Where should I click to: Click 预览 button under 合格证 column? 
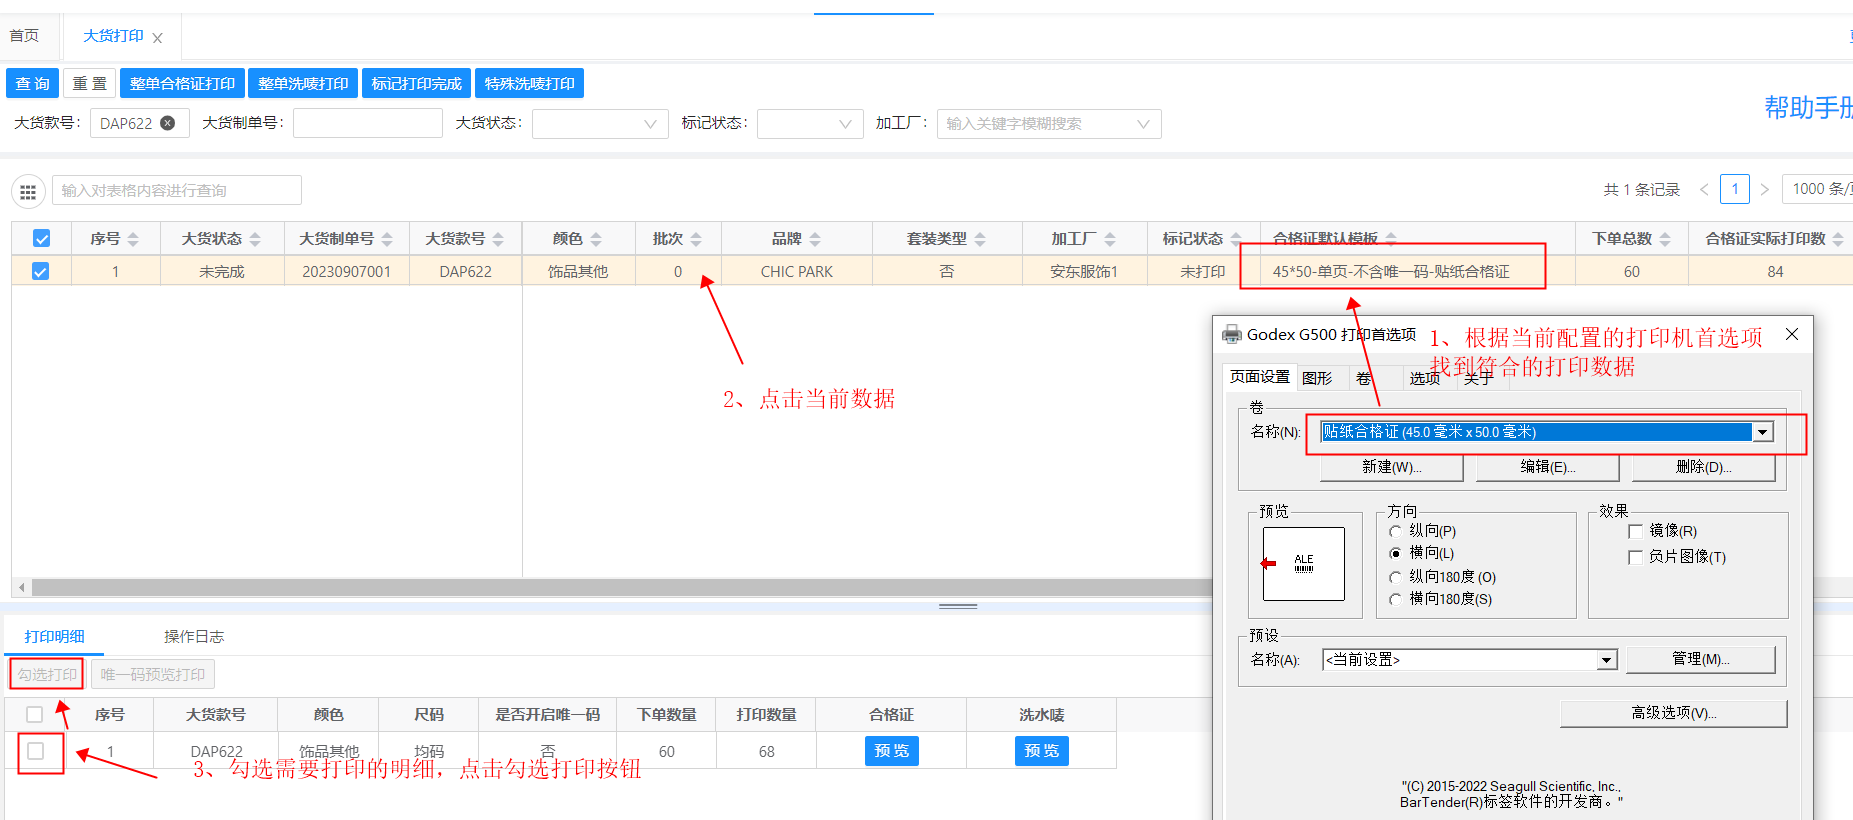(891, 751)
